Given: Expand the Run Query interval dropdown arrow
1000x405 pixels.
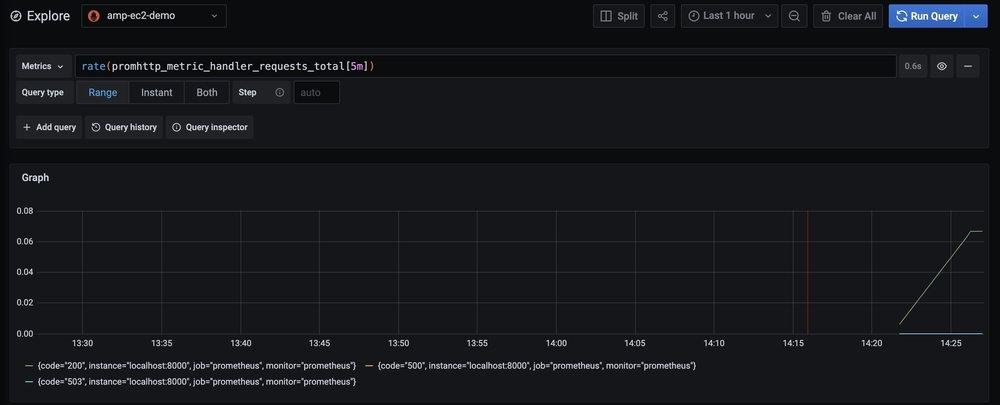Looking at the screenshot, I should [x=976, y=16].
